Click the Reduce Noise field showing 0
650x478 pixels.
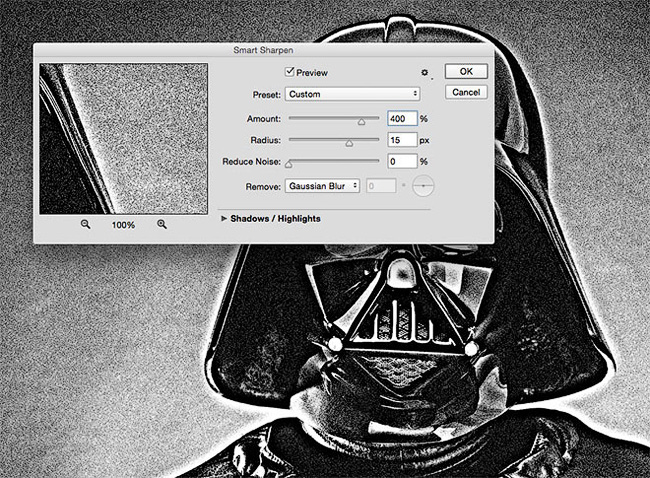click(402, 161)
